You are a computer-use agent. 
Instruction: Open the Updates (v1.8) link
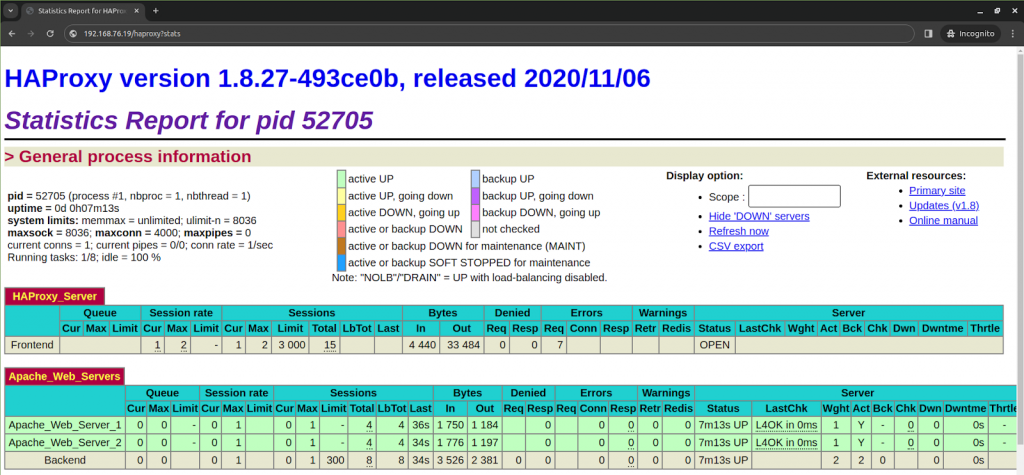point(944,206)
